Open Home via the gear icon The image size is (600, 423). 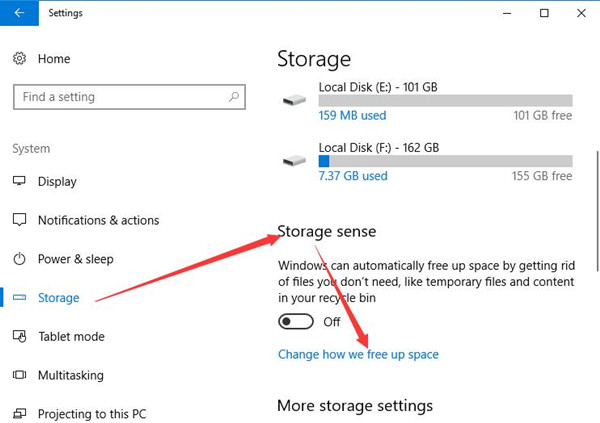point(20,59)
